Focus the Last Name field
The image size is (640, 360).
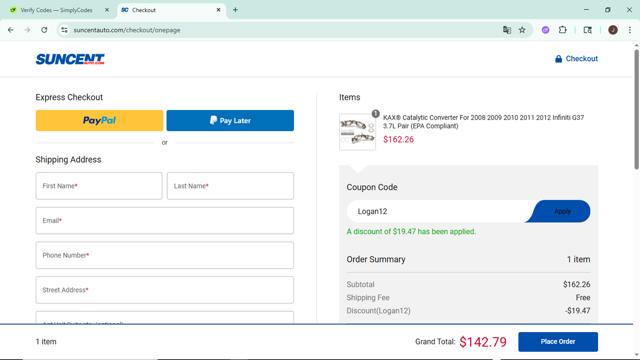coord(230,186)
